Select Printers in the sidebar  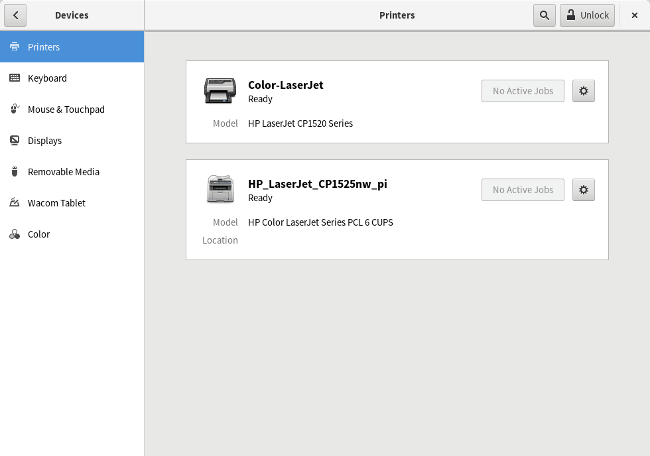click(x=44, y=47)
